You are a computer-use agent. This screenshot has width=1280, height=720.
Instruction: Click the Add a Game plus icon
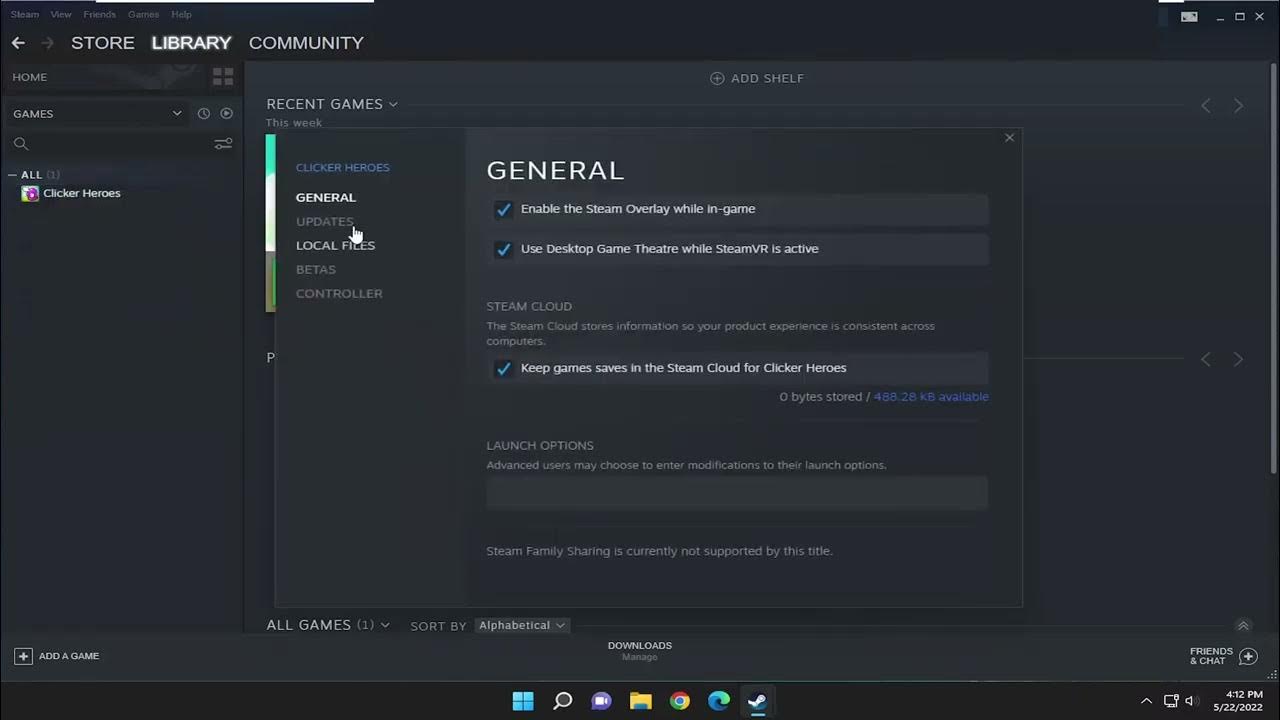pos(23,656)
